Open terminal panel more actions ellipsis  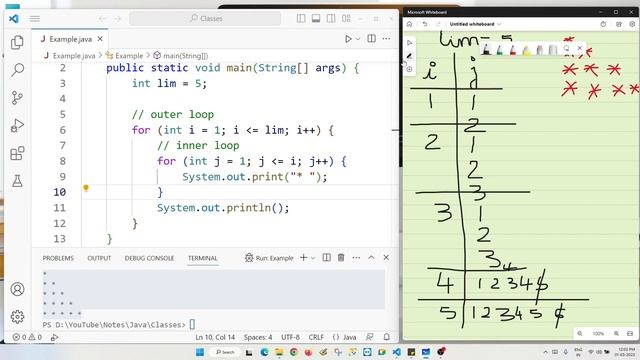(x=356, y=258)
